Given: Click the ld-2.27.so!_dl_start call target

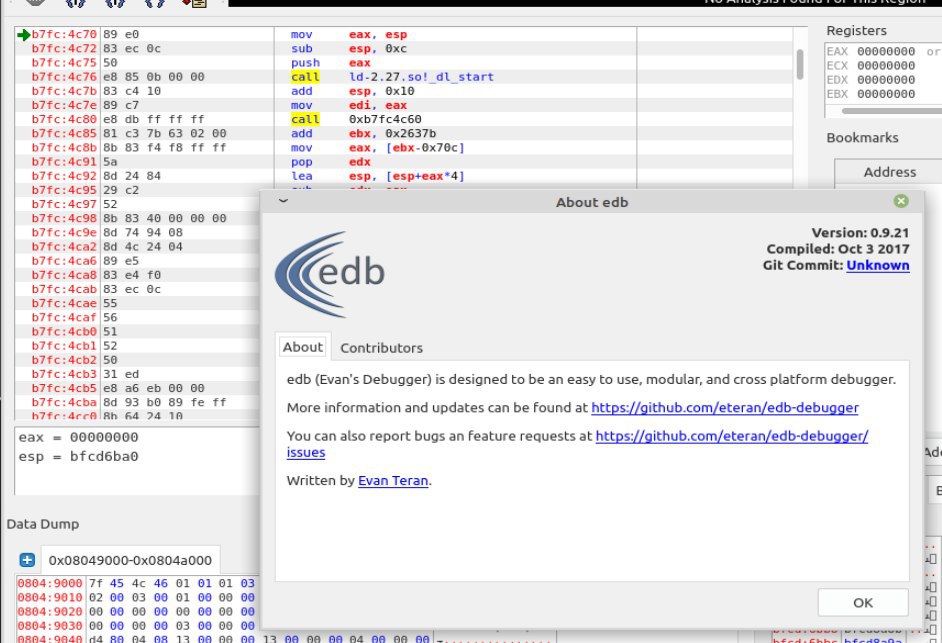Looking at the screenshot, I should pyautogui.click(x=421, y=77).
